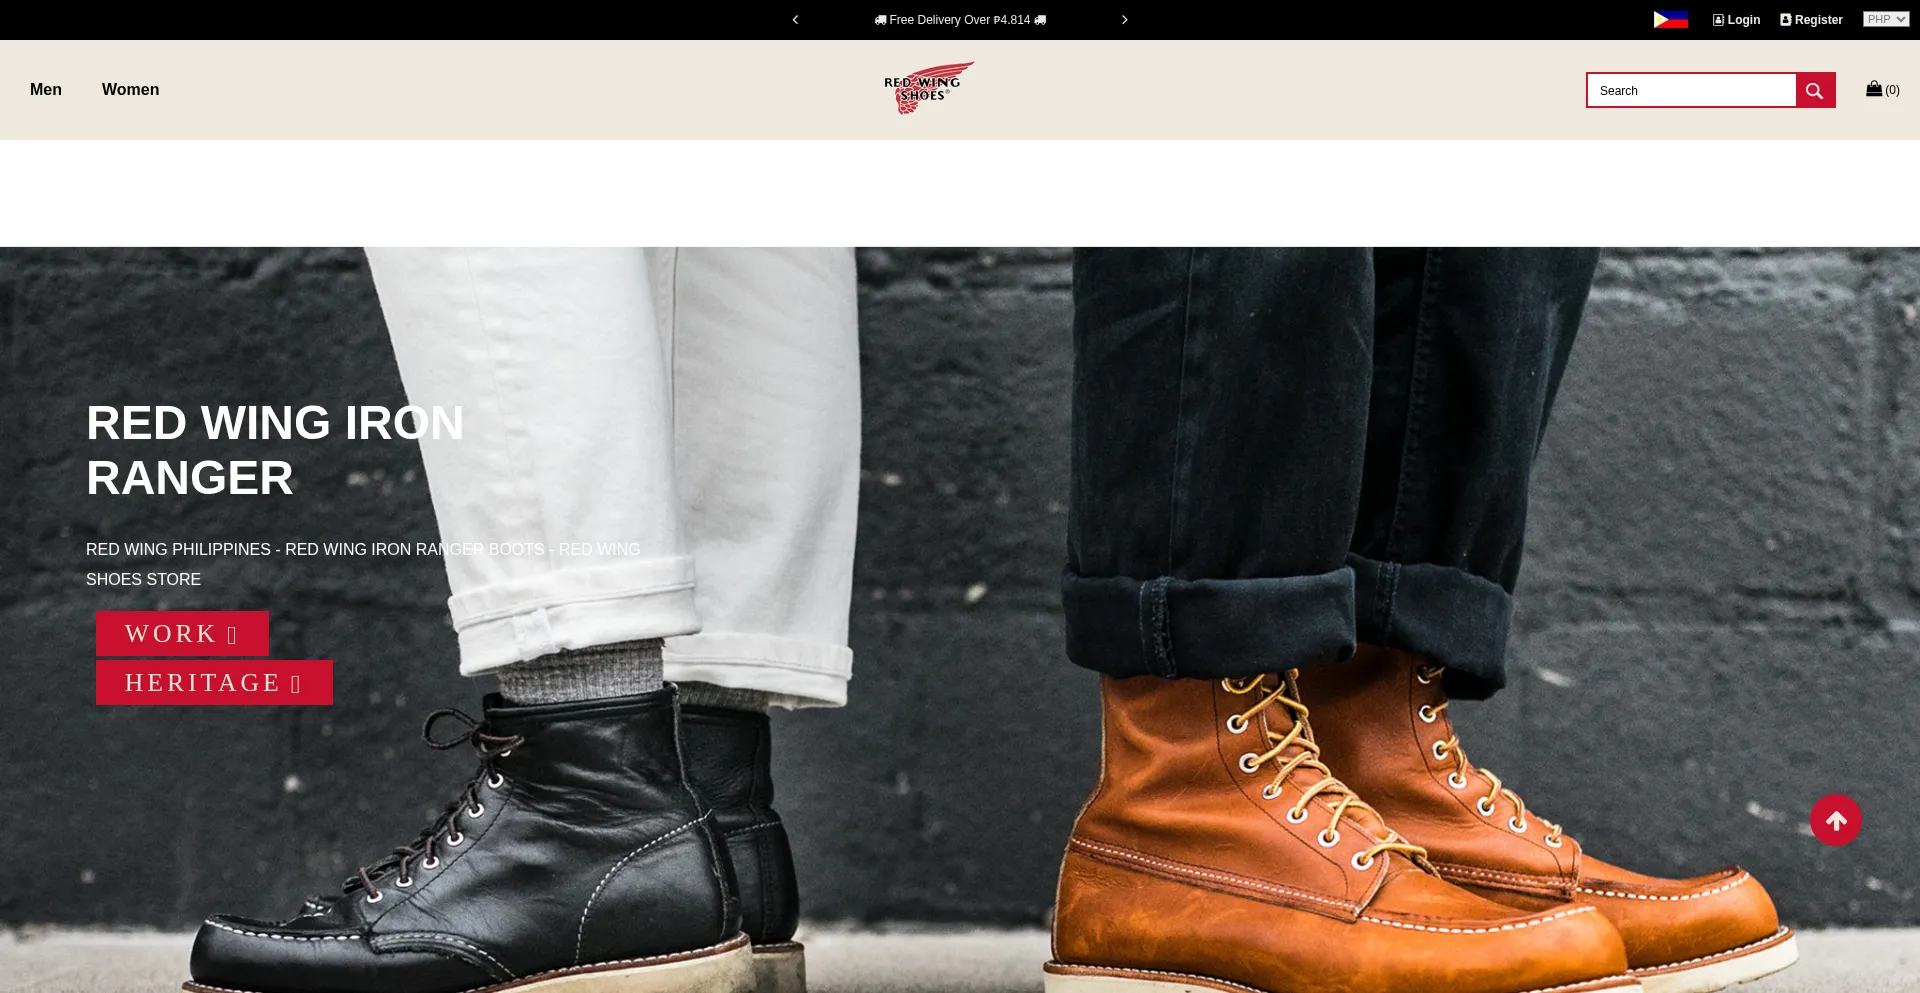Focus the Search input field
The height and width of the screenshot is (993, 1920).
pyautogui.click(x=1692, y=90)
